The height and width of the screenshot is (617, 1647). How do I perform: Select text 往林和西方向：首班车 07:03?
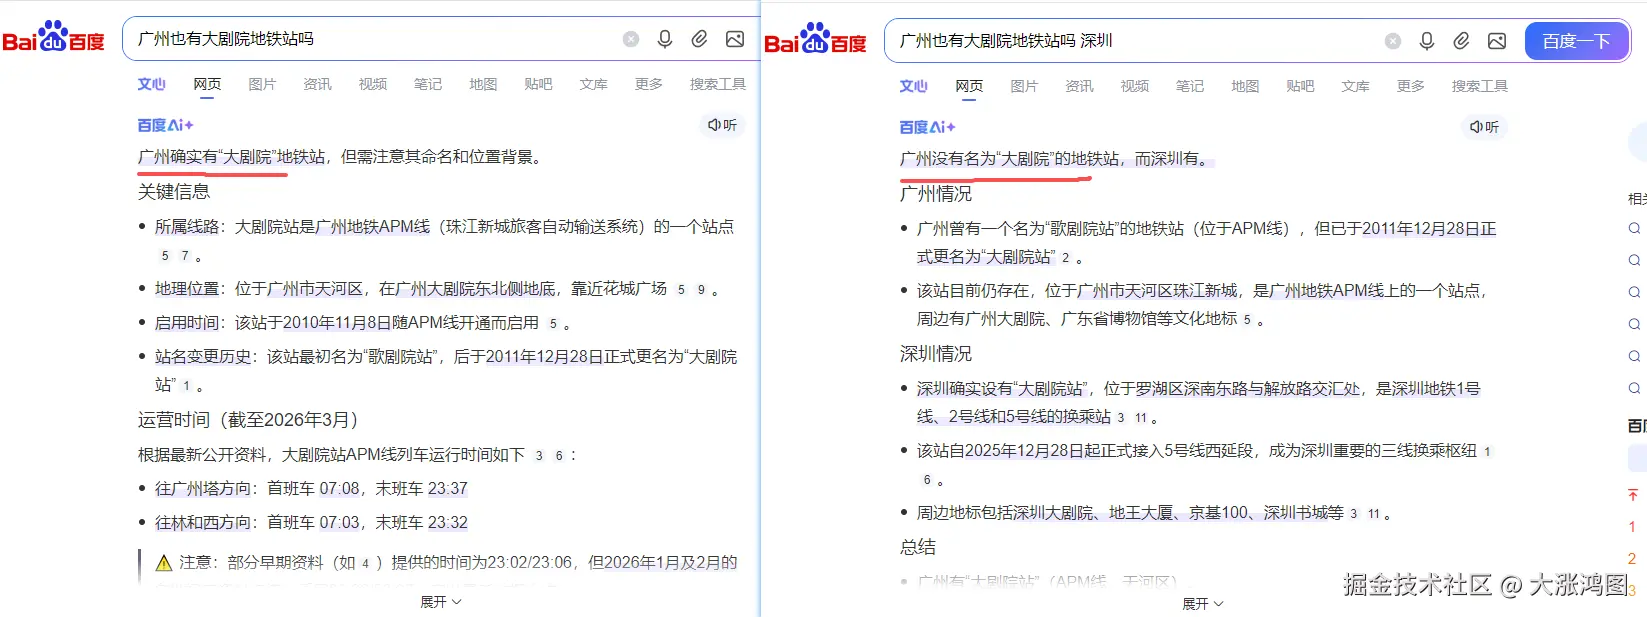(x=257, y=522)
